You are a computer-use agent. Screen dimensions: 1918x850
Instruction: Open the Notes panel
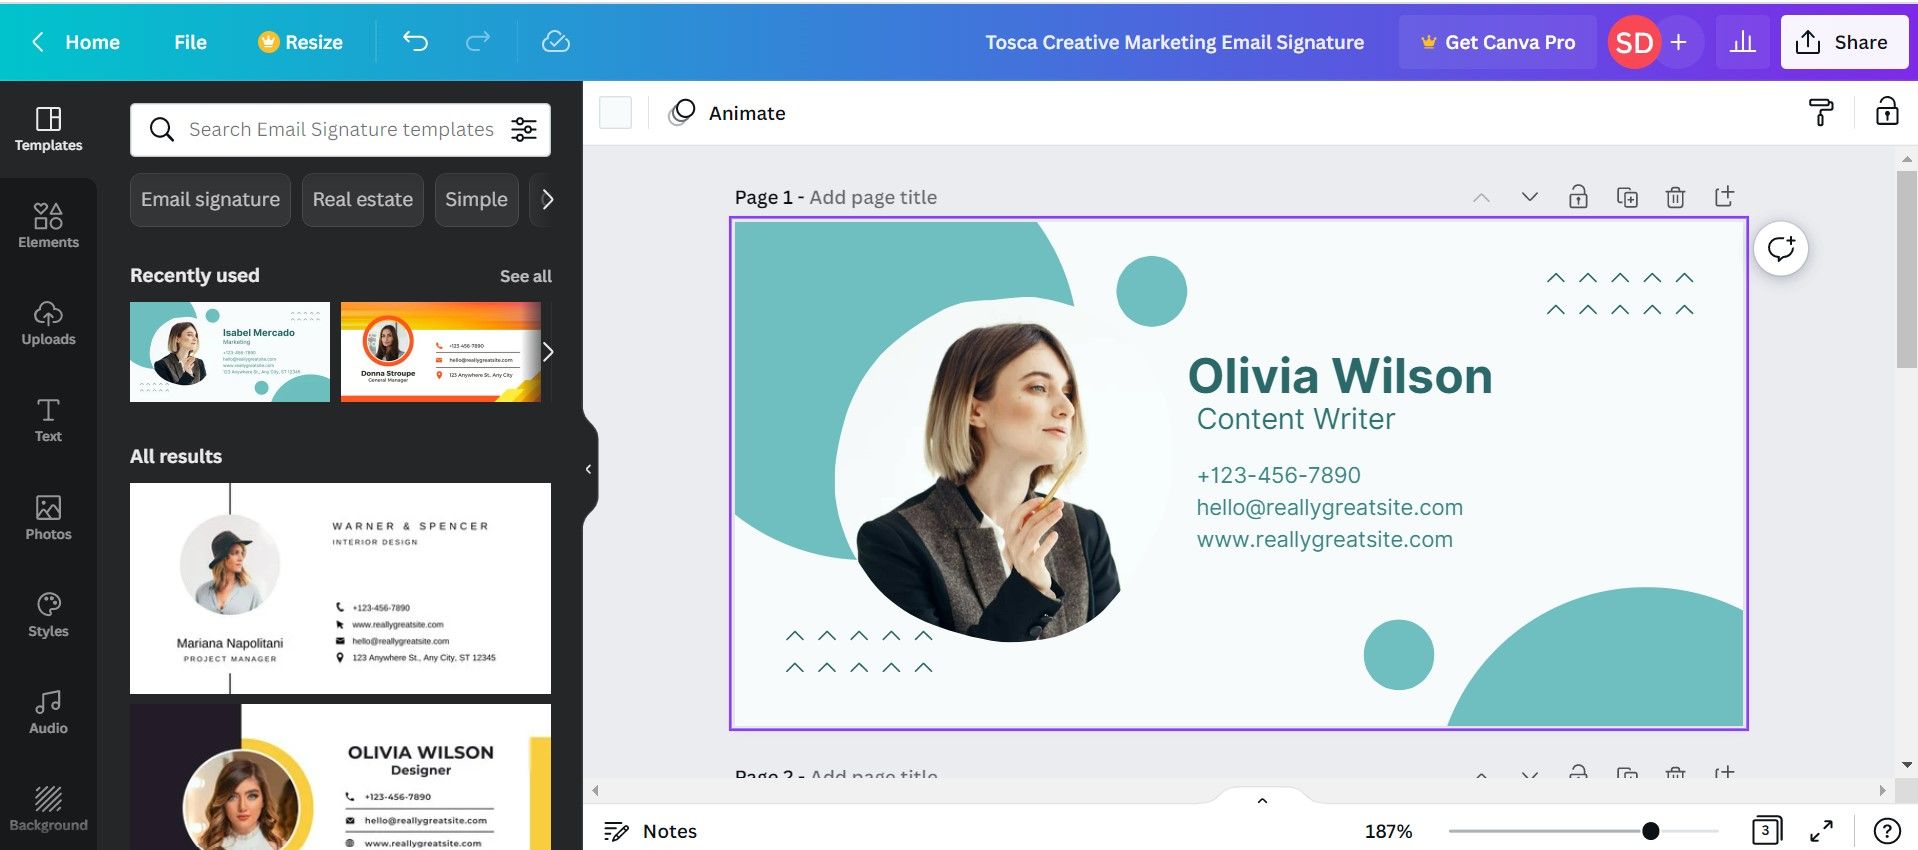[x=650, y=831]
